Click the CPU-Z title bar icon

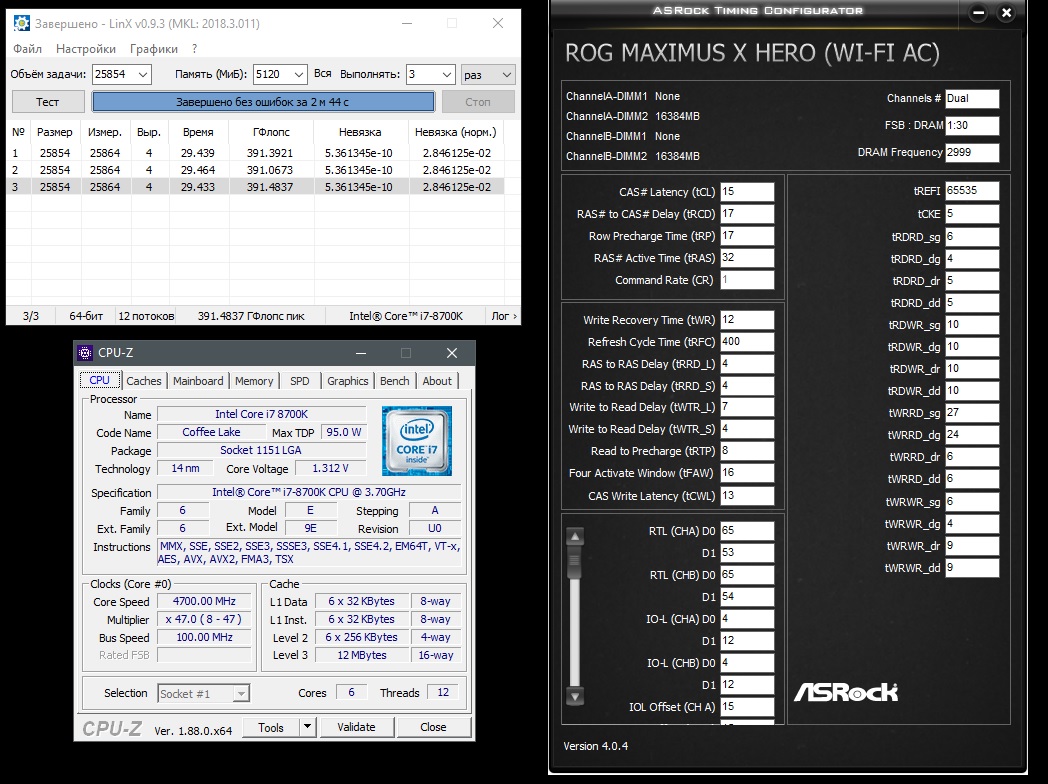(x=85, y=353)
